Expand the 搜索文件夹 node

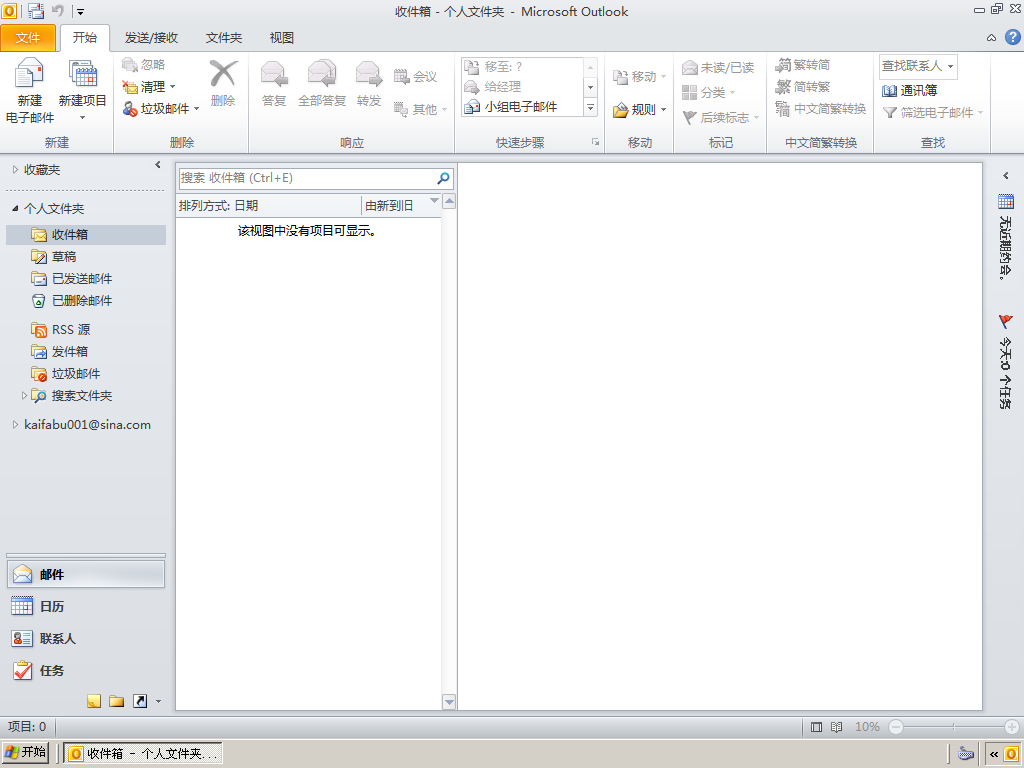24,396
